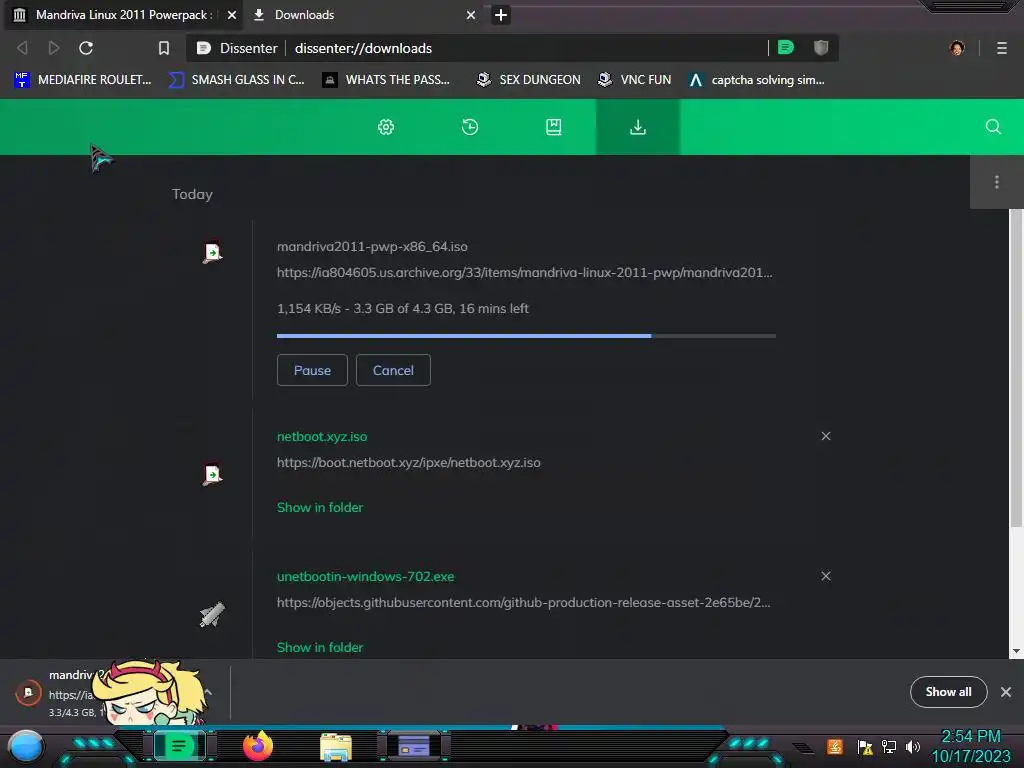Open the volume speaker tray icon
Screen dimensions: 1024x768
912,746
